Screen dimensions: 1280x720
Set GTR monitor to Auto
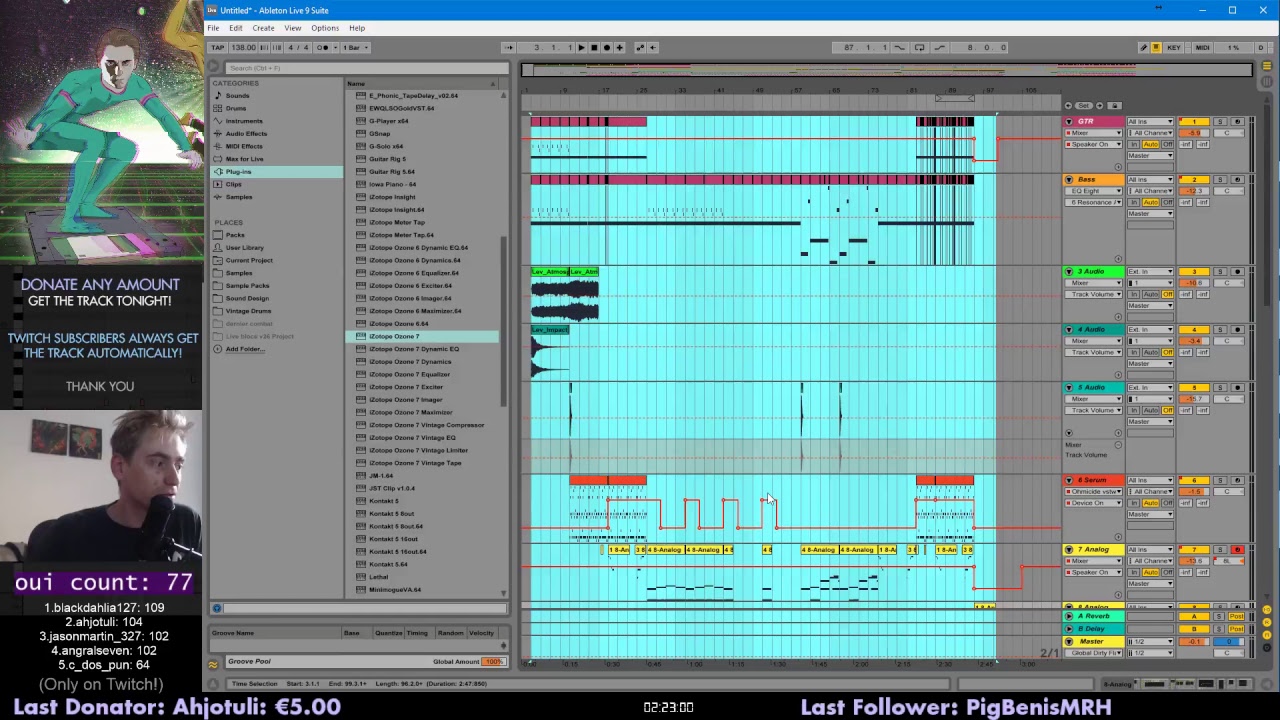[1150, 145]
